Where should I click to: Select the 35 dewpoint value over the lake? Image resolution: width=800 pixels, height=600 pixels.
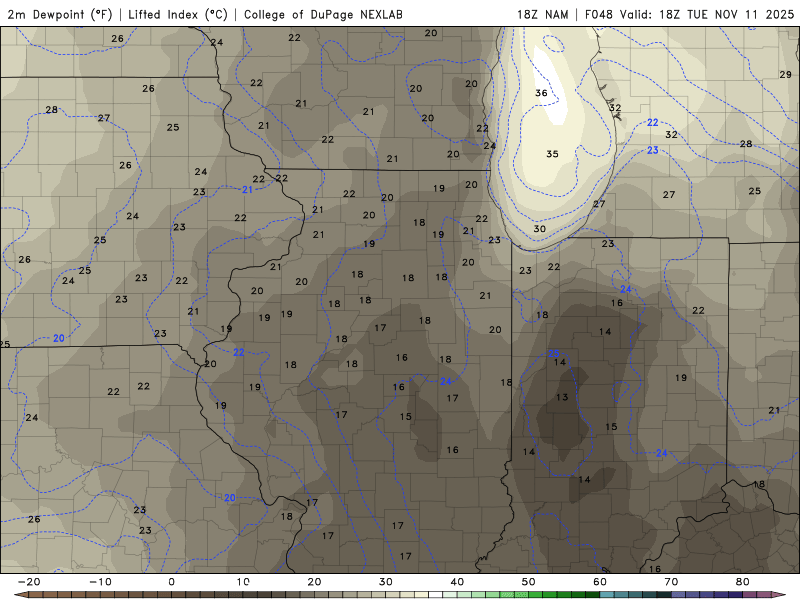pos(553,154)
